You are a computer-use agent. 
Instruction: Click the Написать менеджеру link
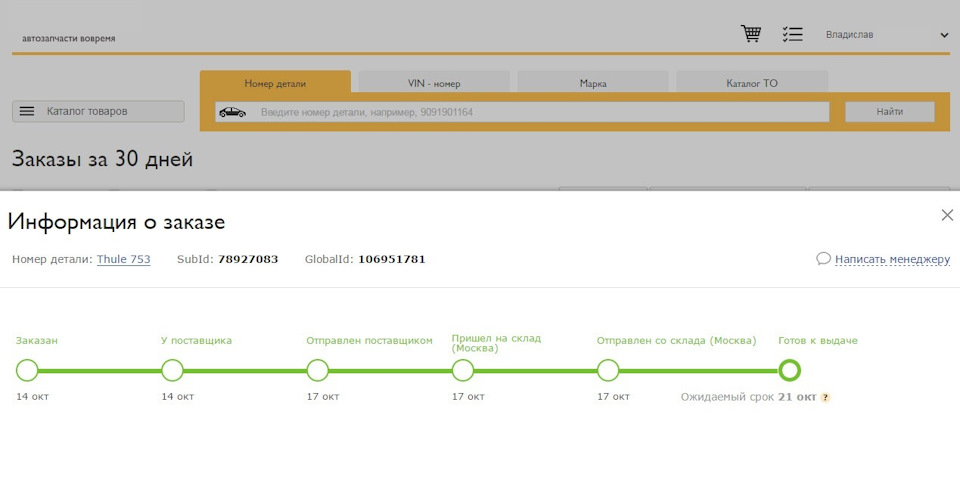pos(892,259)
